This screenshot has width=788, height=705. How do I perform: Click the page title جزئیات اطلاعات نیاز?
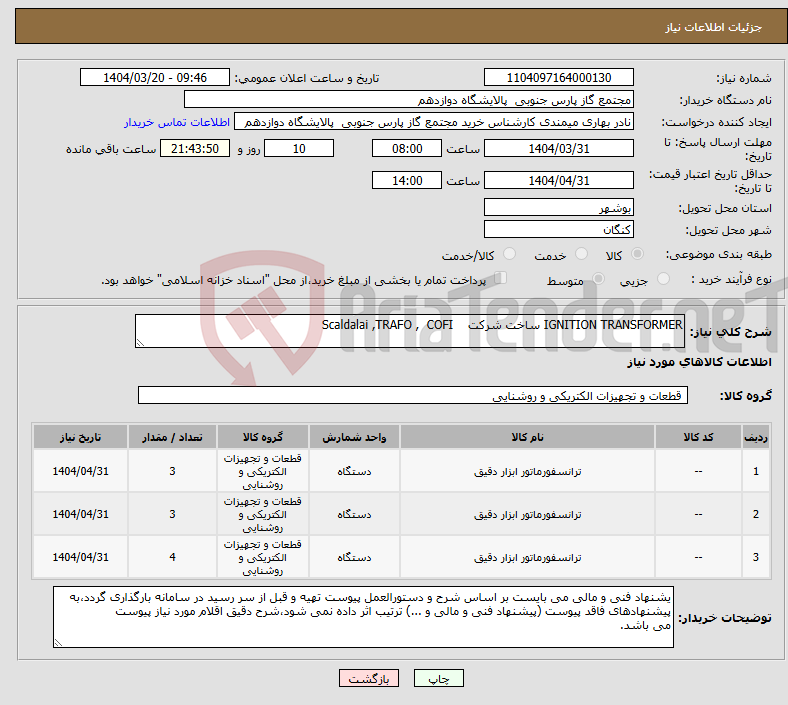pyautogui.click(x=713, y=27)
